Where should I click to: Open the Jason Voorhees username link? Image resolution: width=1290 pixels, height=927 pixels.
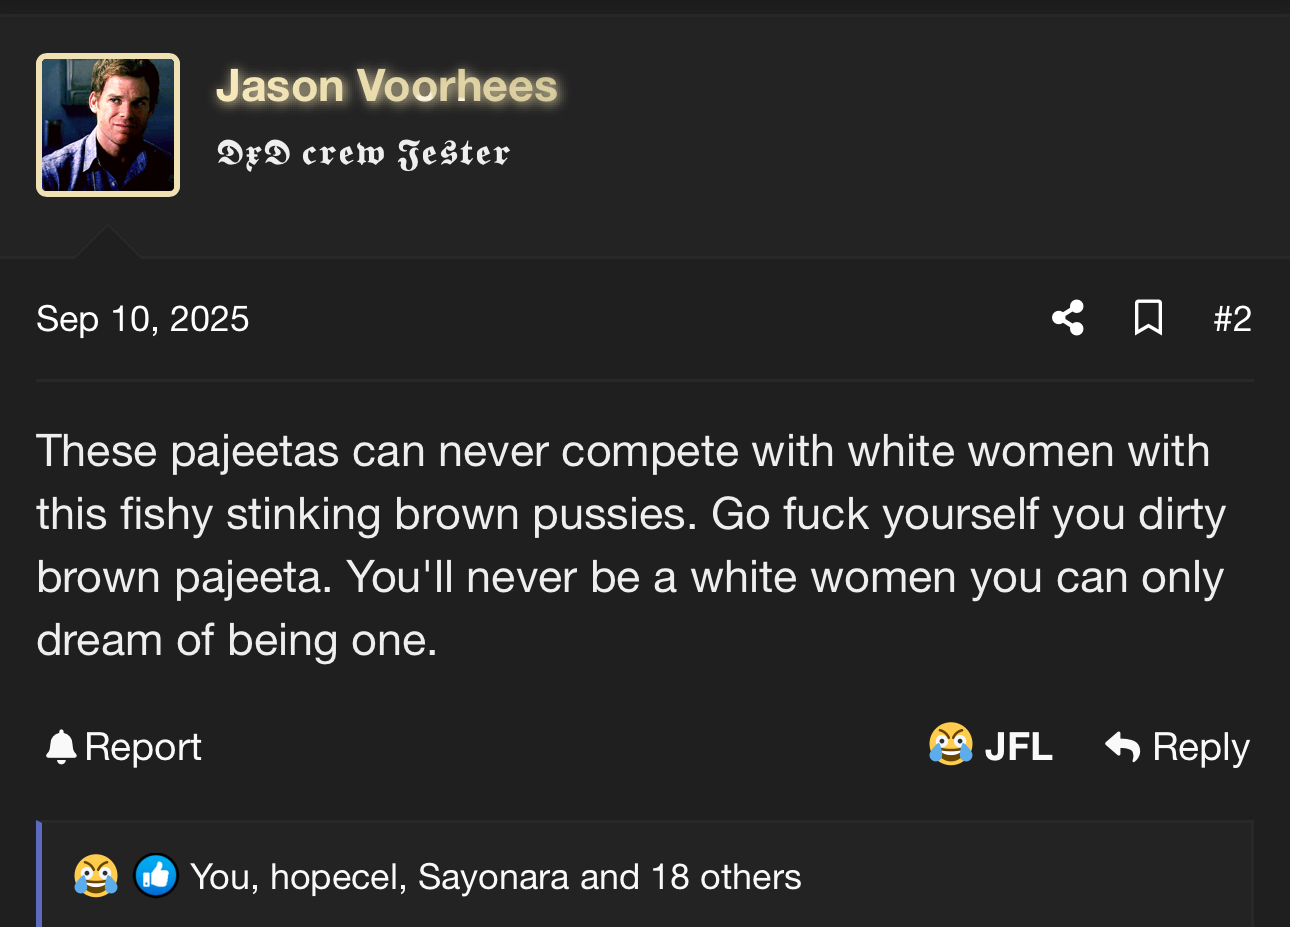click(387, 86)
